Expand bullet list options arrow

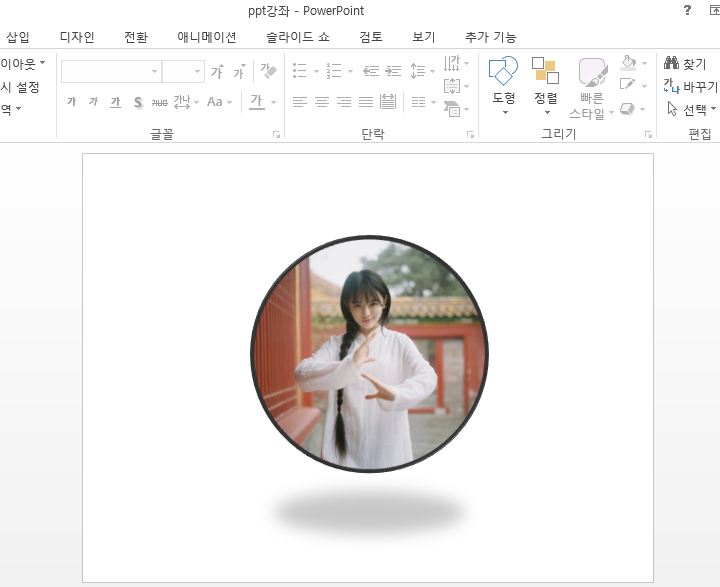pyautogui.click(x=316, y=72)
